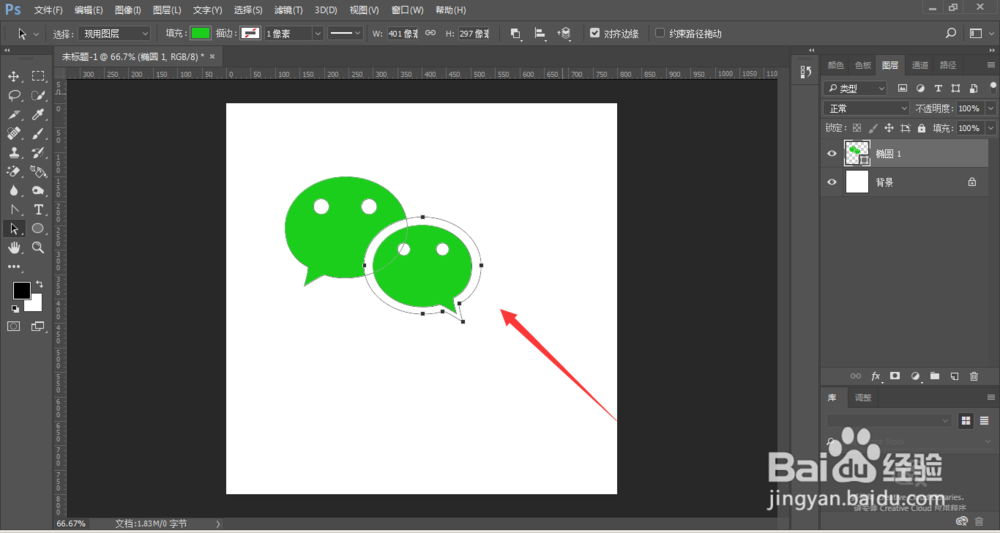Open 窗口(W) menu

pyautogui.click(x=407, y=10)
